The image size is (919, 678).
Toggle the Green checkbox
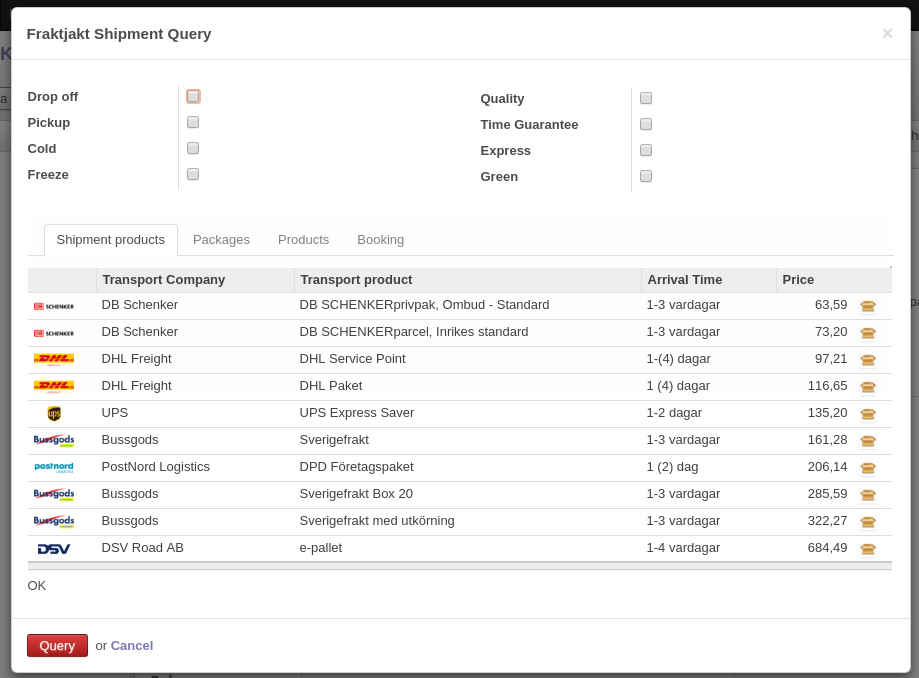click(646, 176)
